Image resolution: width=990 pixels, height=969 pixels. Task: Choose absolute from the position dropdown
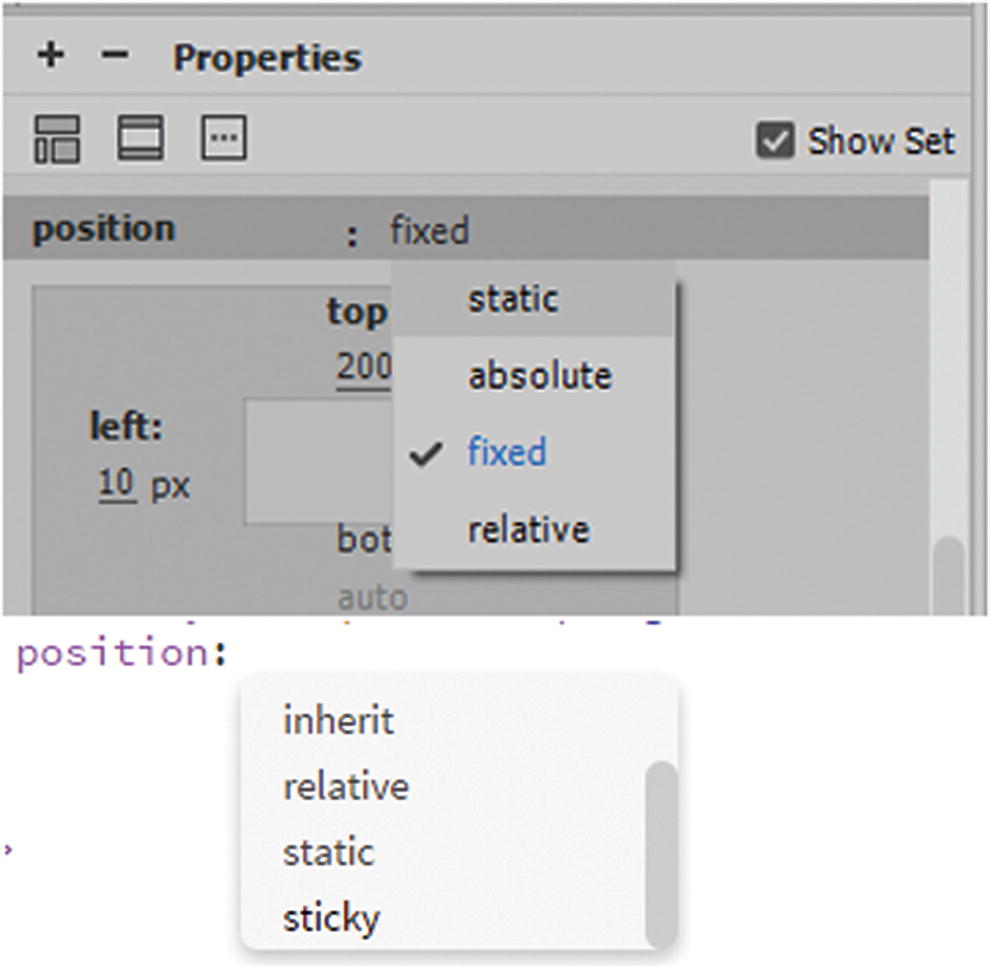coord(539,376)
